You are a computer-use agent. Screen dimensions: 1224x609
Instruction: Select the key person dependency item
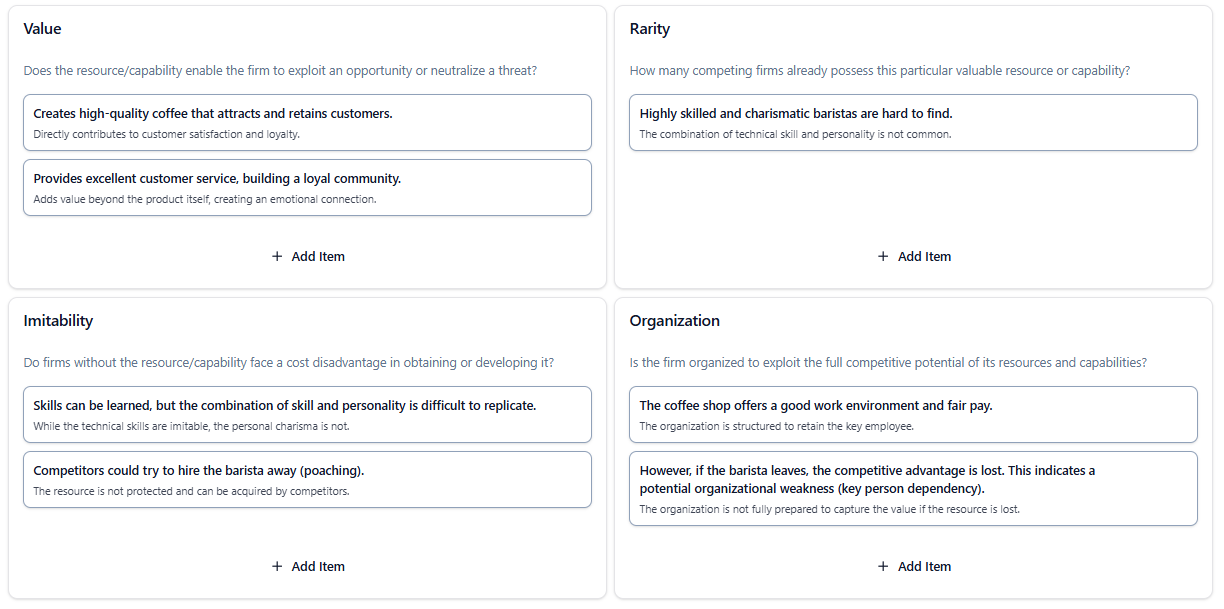(x=914, y=489)
